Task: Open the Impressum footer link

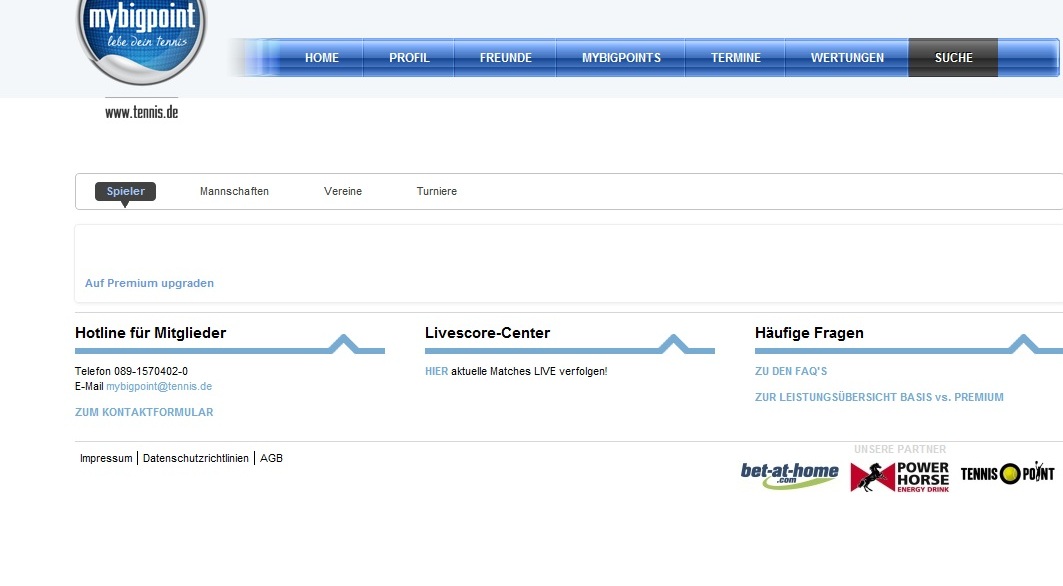Action: click(x=106, y=458)
